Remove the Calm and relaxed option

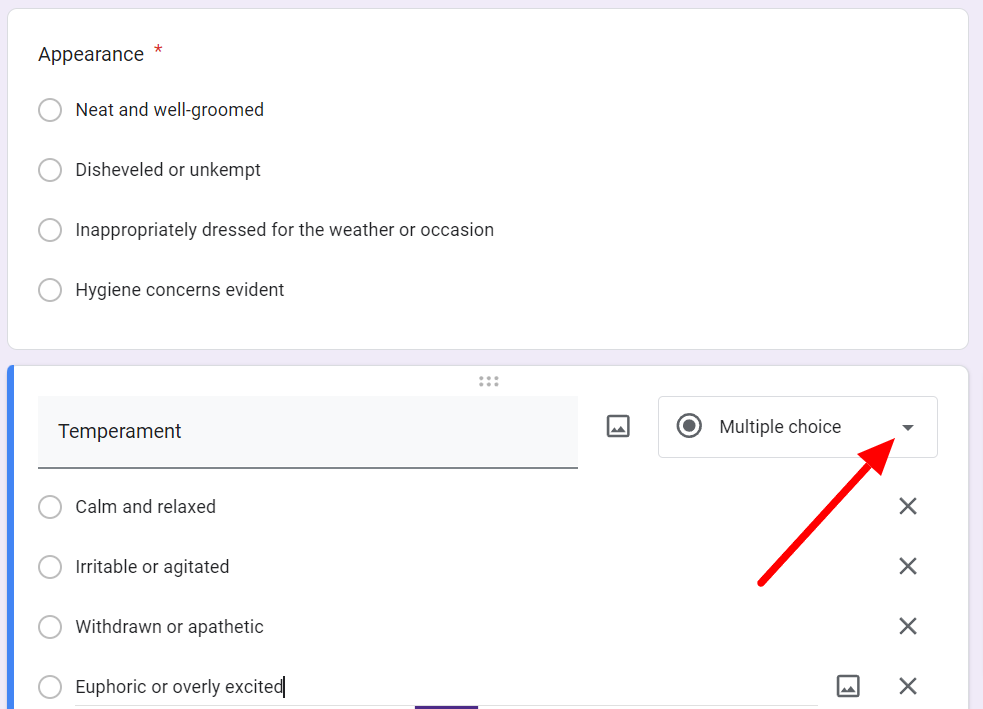908,506
